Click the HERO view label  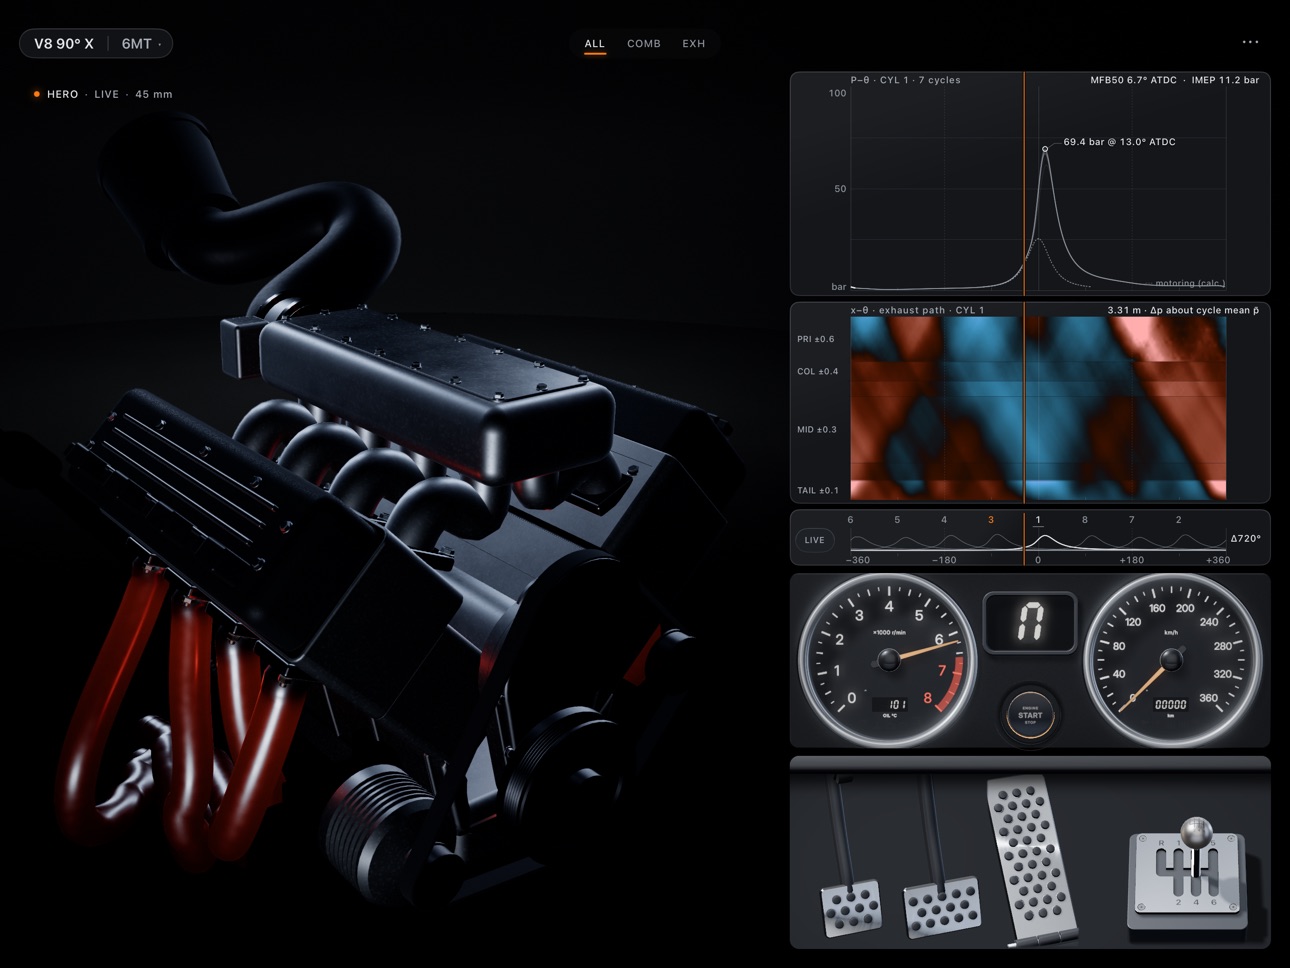click(x=63, y=94)
